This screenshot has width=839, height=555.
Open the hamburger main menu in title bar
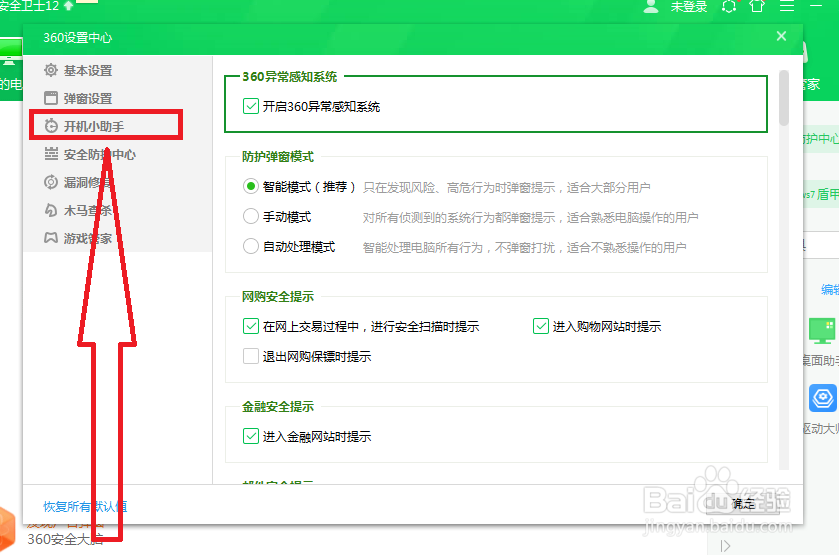tap(787, 6)
